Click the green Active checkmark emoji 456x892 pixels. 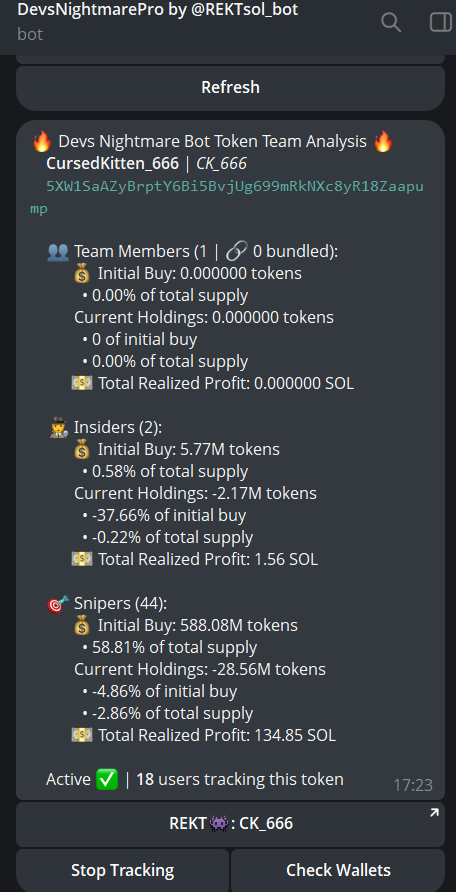107,779
